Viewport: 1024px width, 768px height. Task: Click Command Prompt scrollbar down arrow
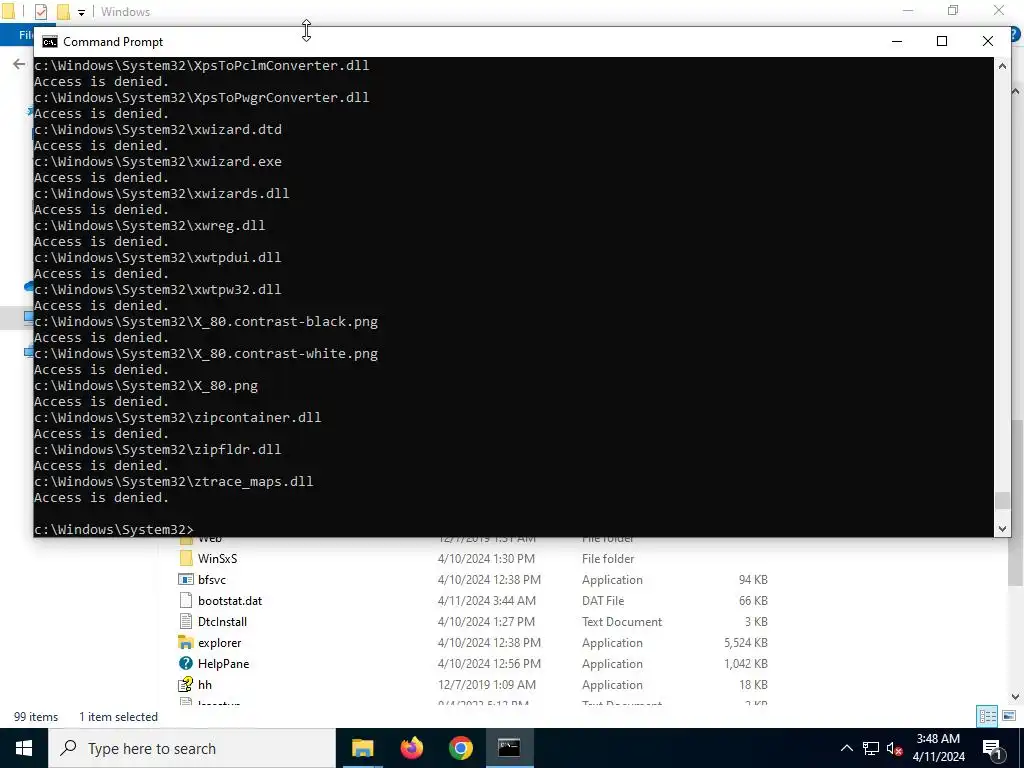[1002, 529]
